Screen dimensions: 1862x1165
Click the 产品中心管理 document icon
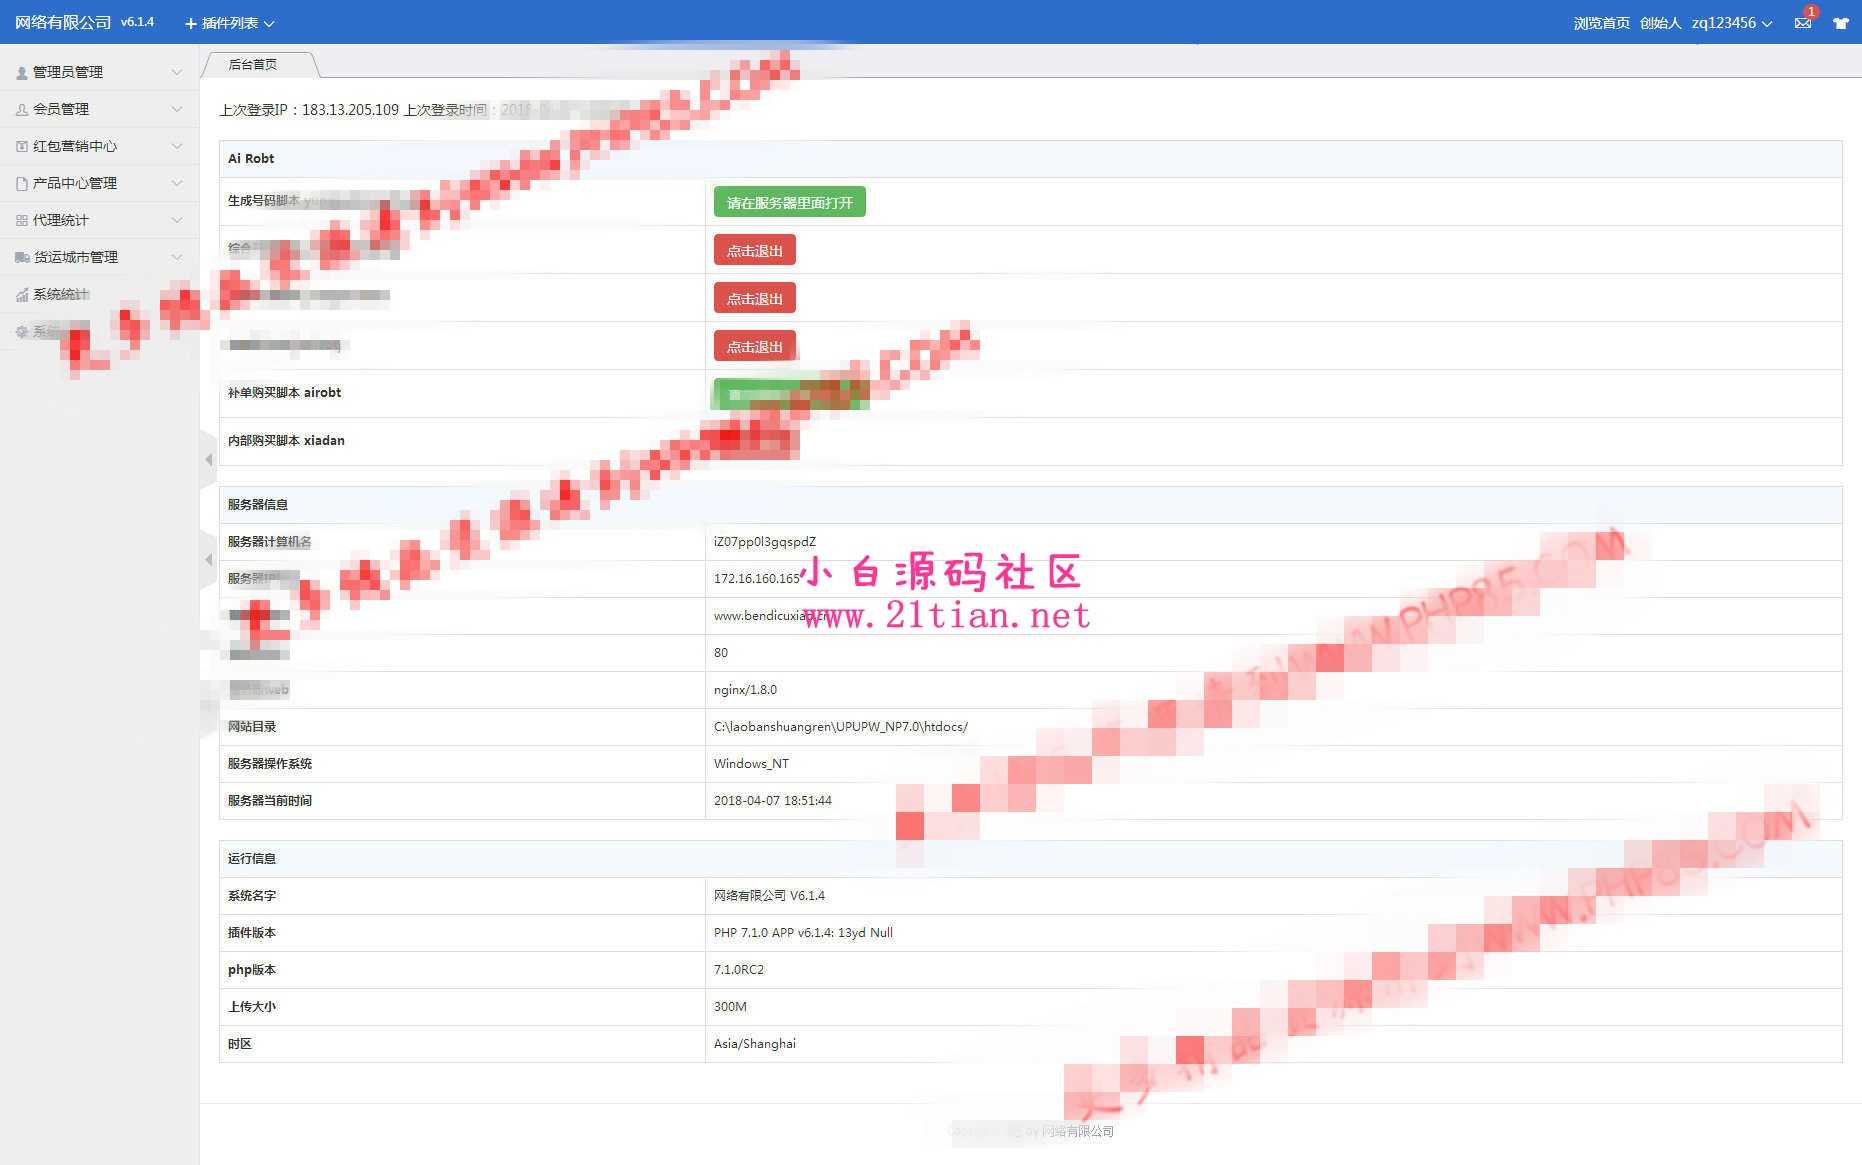(22, 184)
